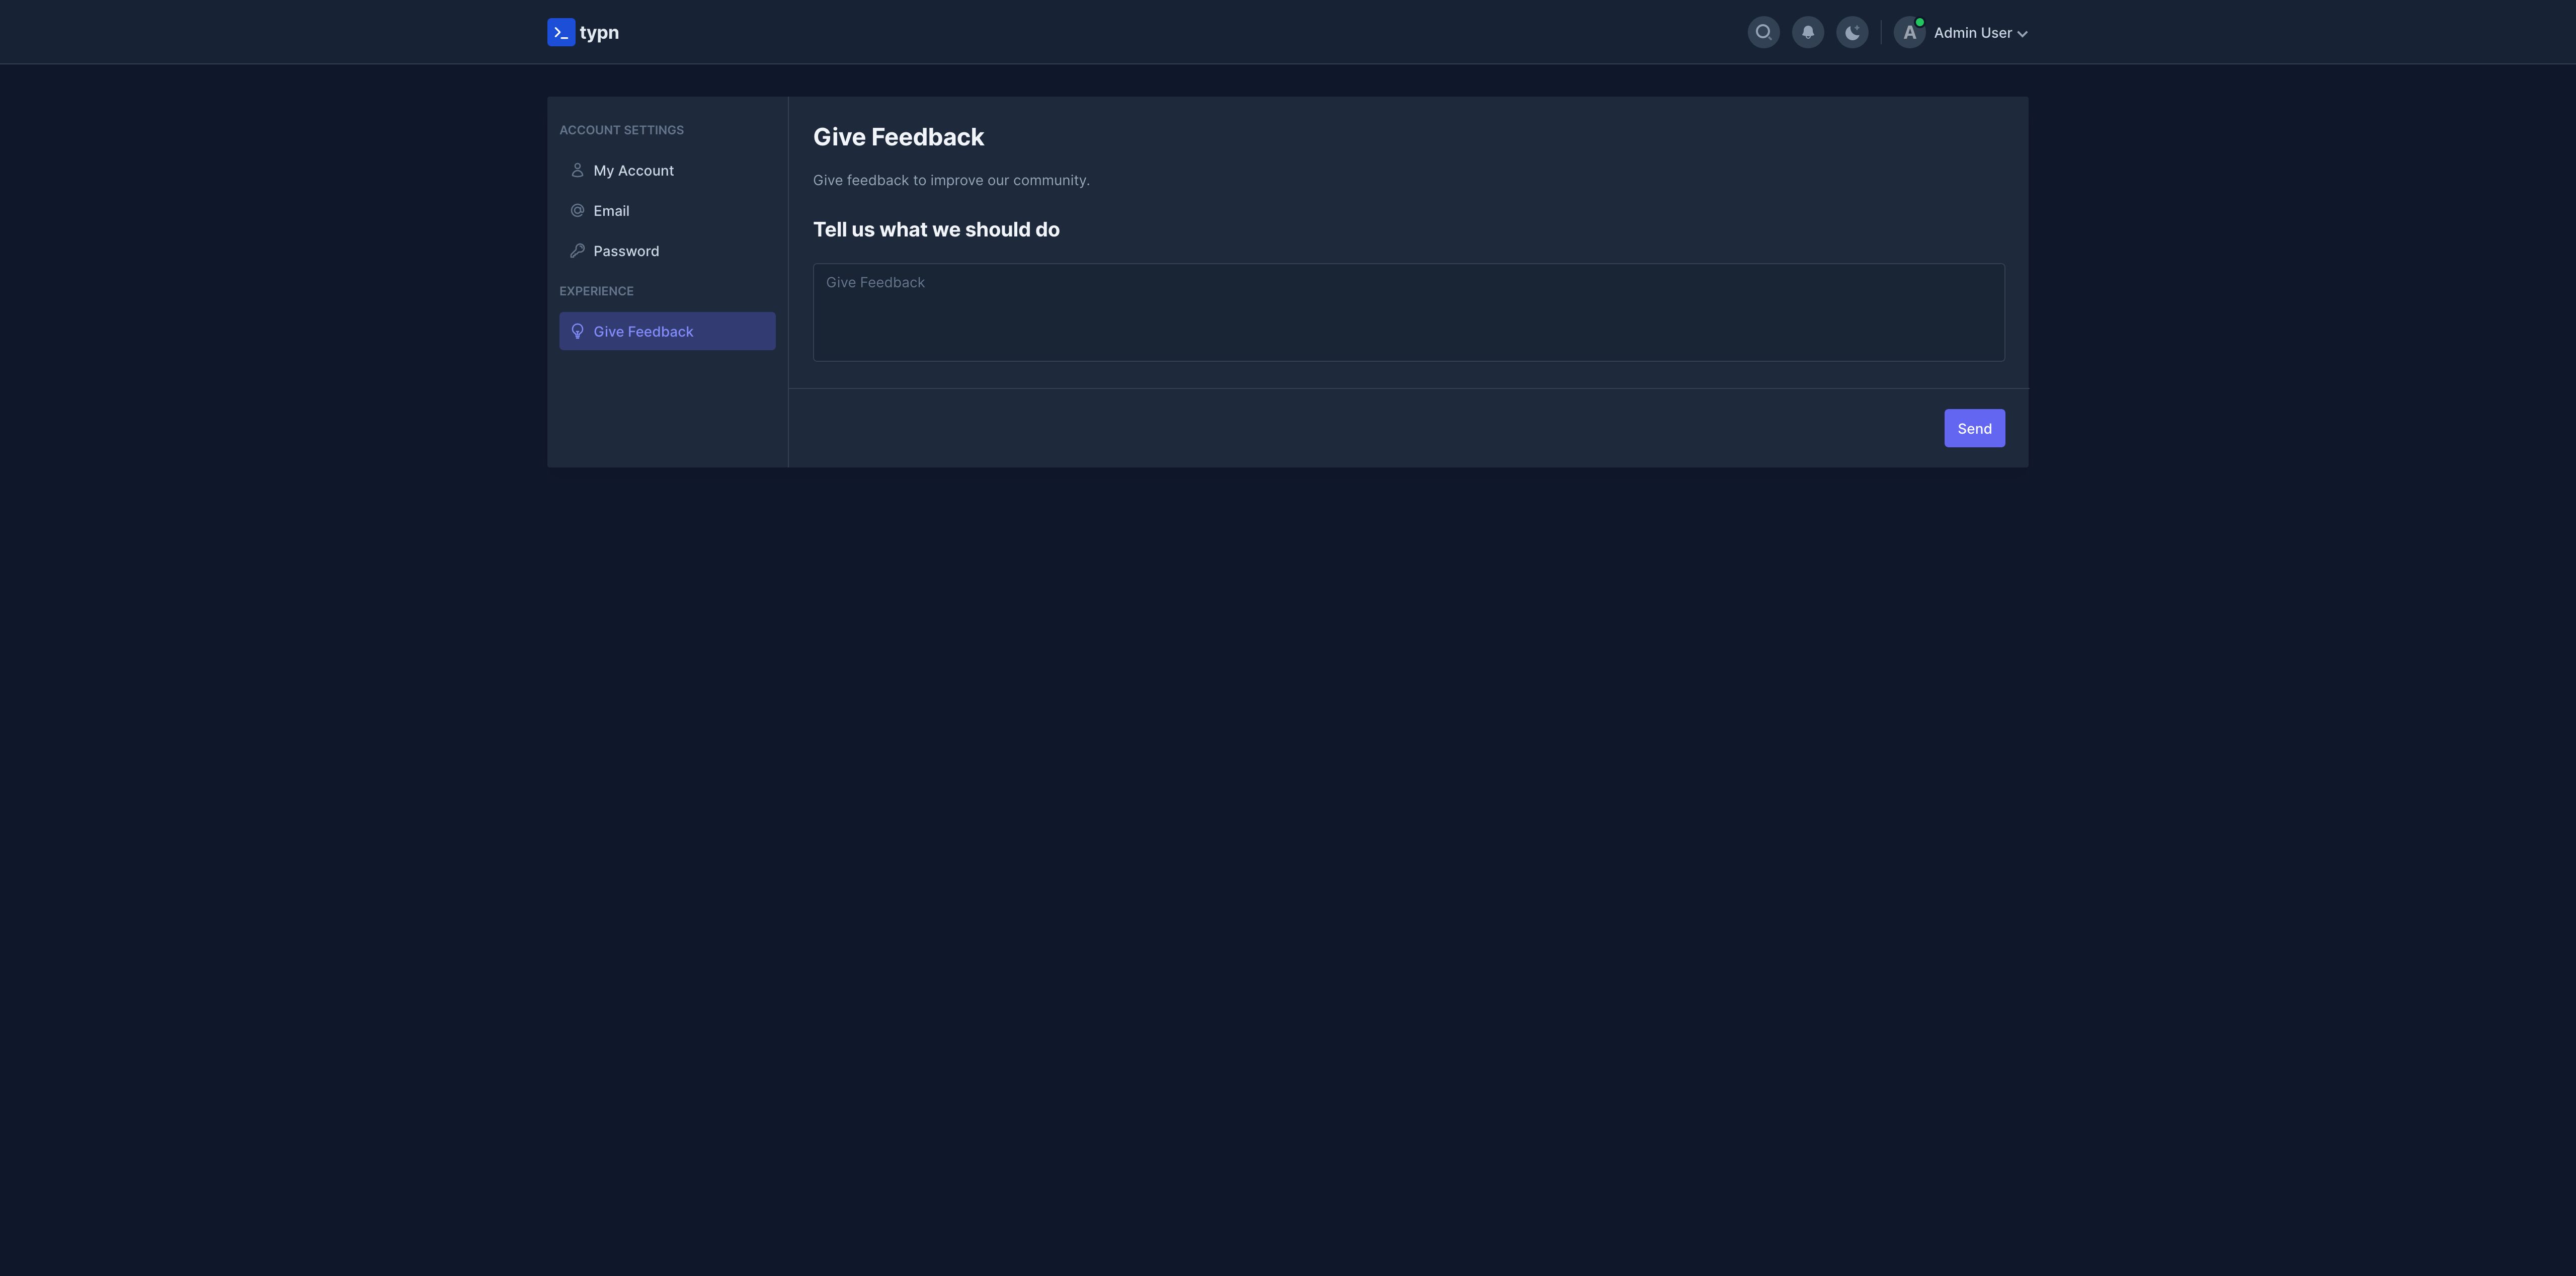
Task: Toggle dark mode with moon icon
Action: coord(1852,32)
